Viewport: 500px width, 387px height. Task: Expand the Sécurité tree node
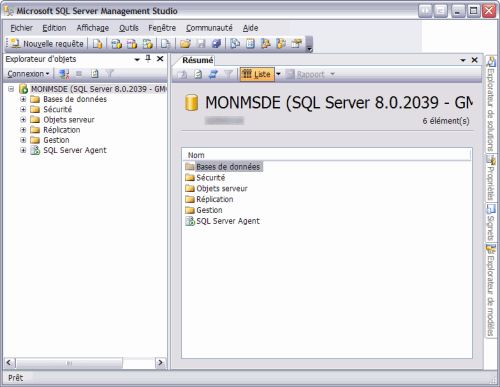coord(23,109)
